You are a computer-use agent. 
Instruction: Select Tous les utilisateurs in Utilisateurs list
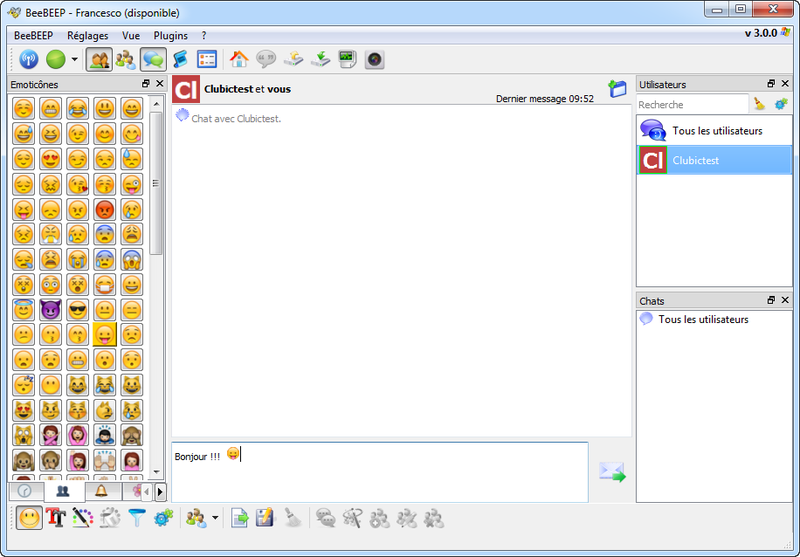[714, 131]
